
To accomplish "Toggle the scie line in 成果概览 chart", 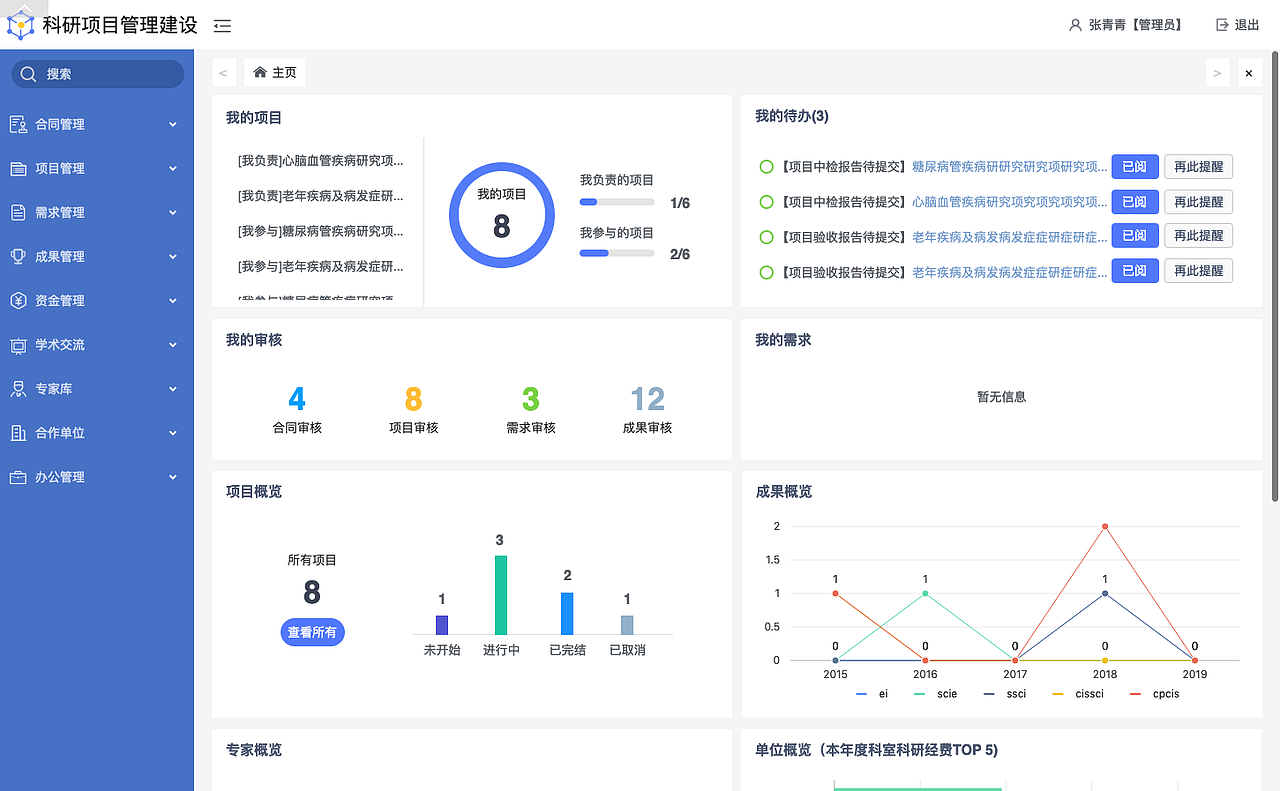I will 936,693.
